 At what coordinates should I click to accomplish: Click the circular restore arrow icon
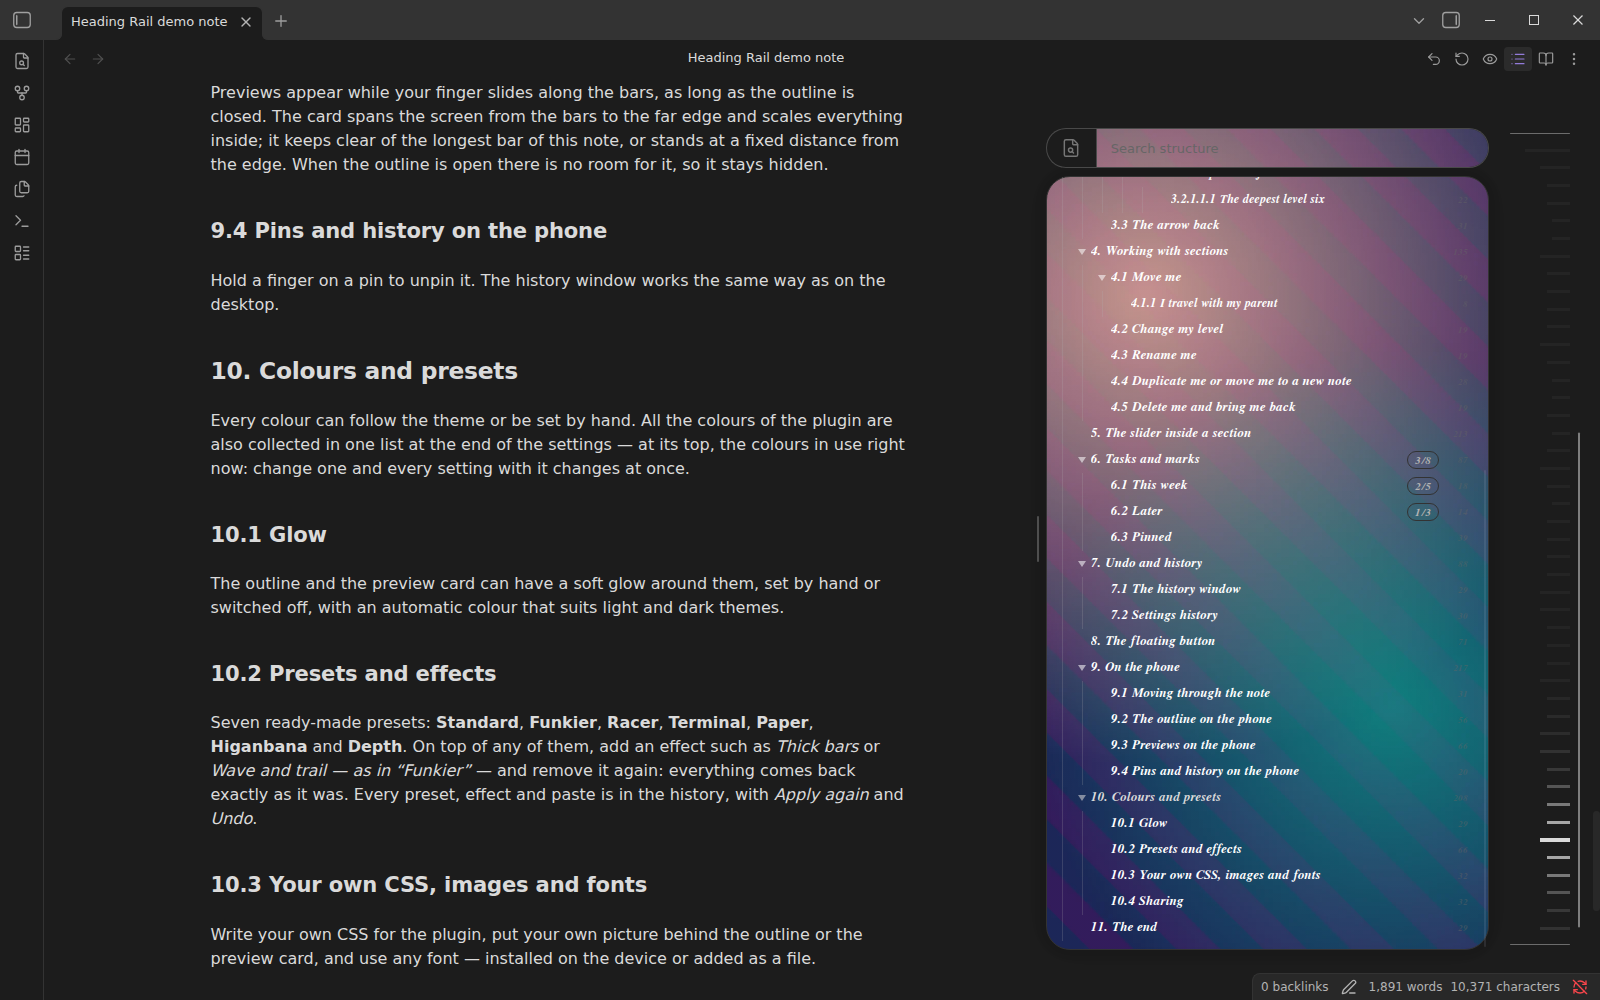tap(1462, 59)
